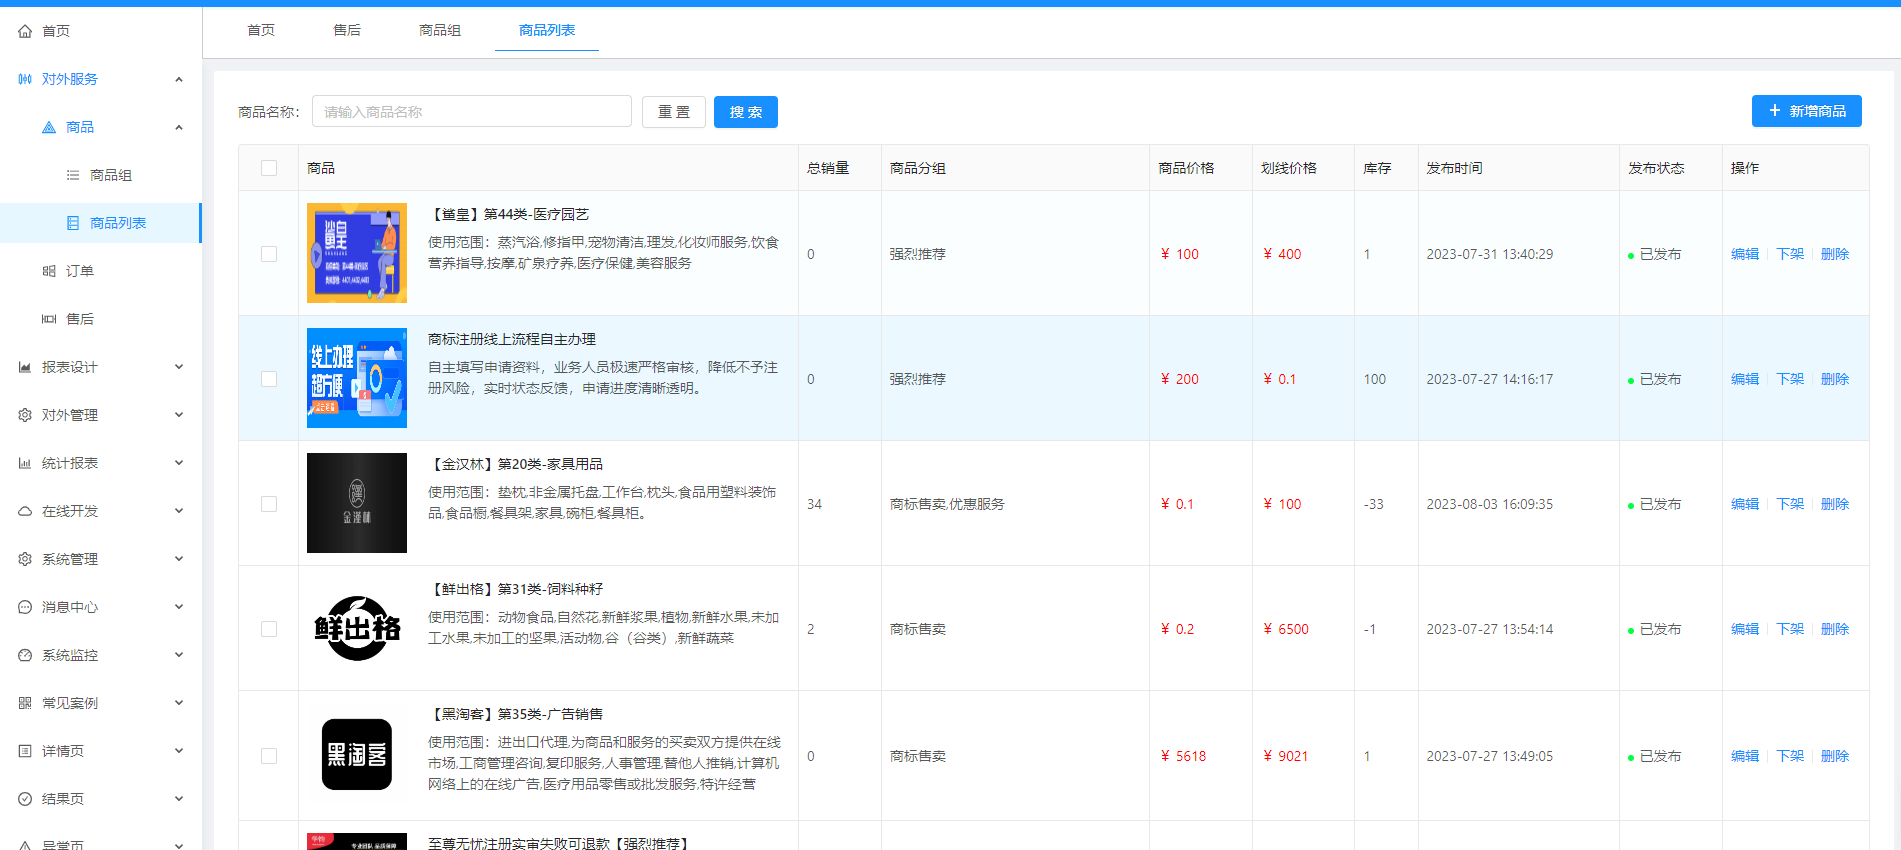Image resolution: width=1901 pixels, height=850 pixels.
Task: Click 删除 for the 【黑淘客】 product
Action: click(x=1835, y=756)
